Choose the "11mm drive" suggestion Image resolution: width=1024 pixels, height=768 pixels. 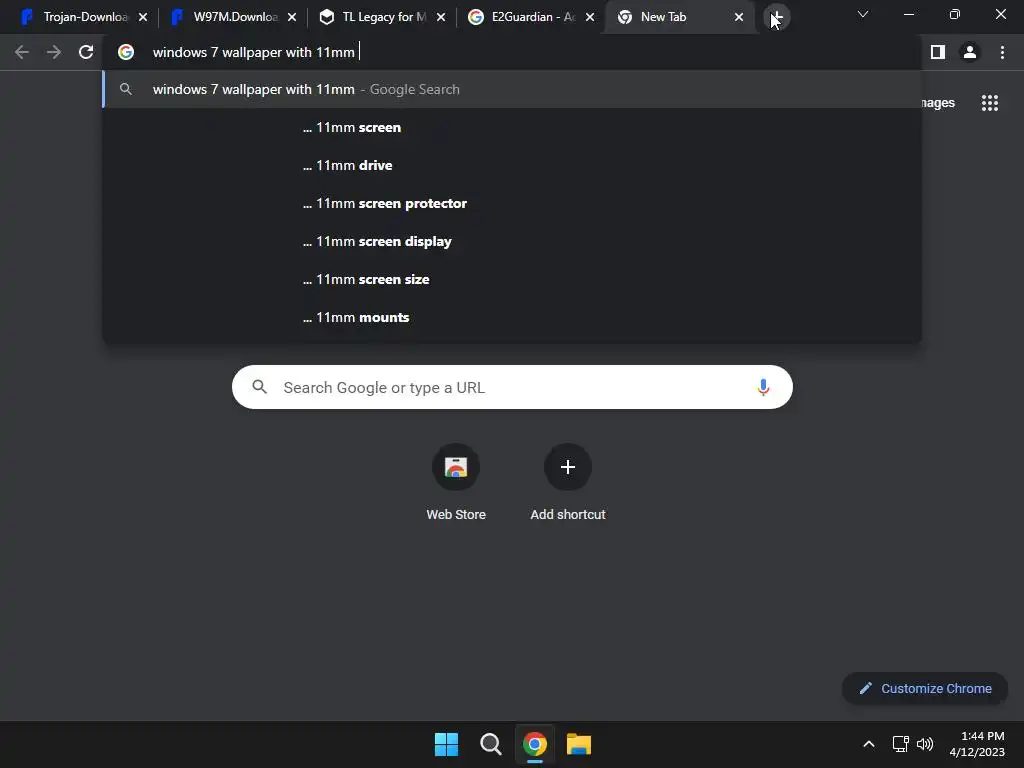click(x=512, y=165)
